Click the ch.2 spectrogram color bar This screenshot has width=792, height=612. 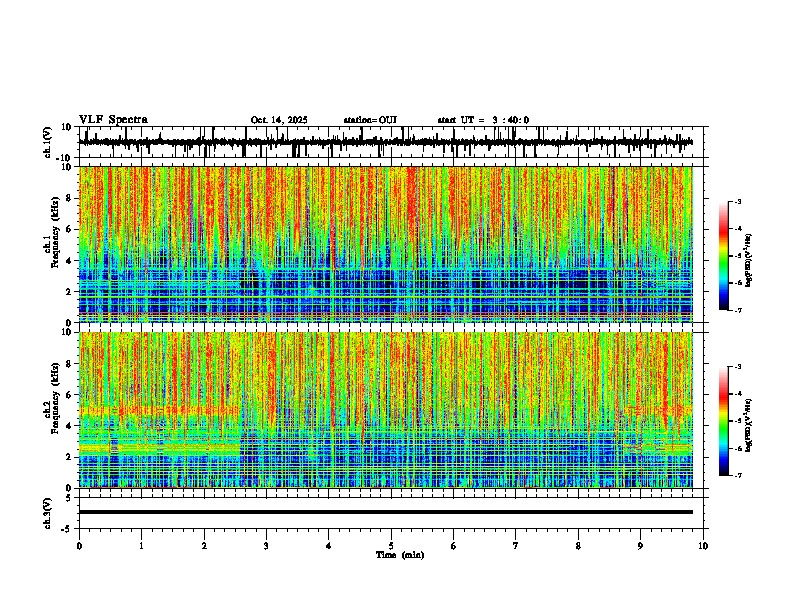[724, 421]
